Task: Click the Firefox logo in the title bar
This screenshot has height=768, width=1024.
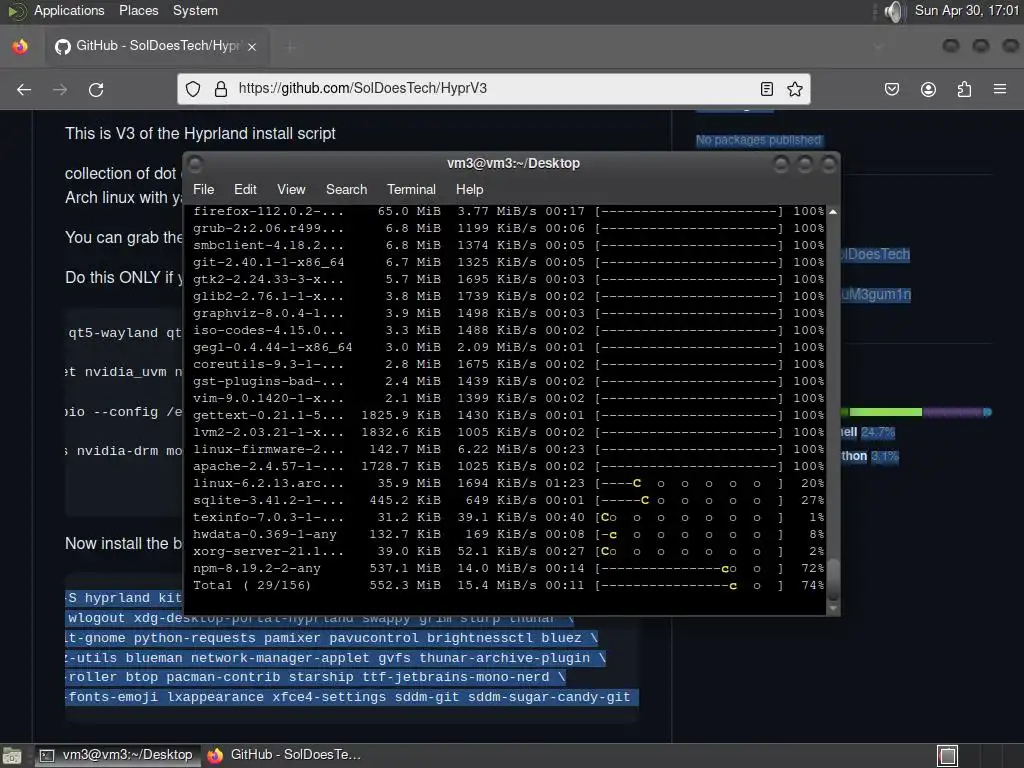Action: 20,46
